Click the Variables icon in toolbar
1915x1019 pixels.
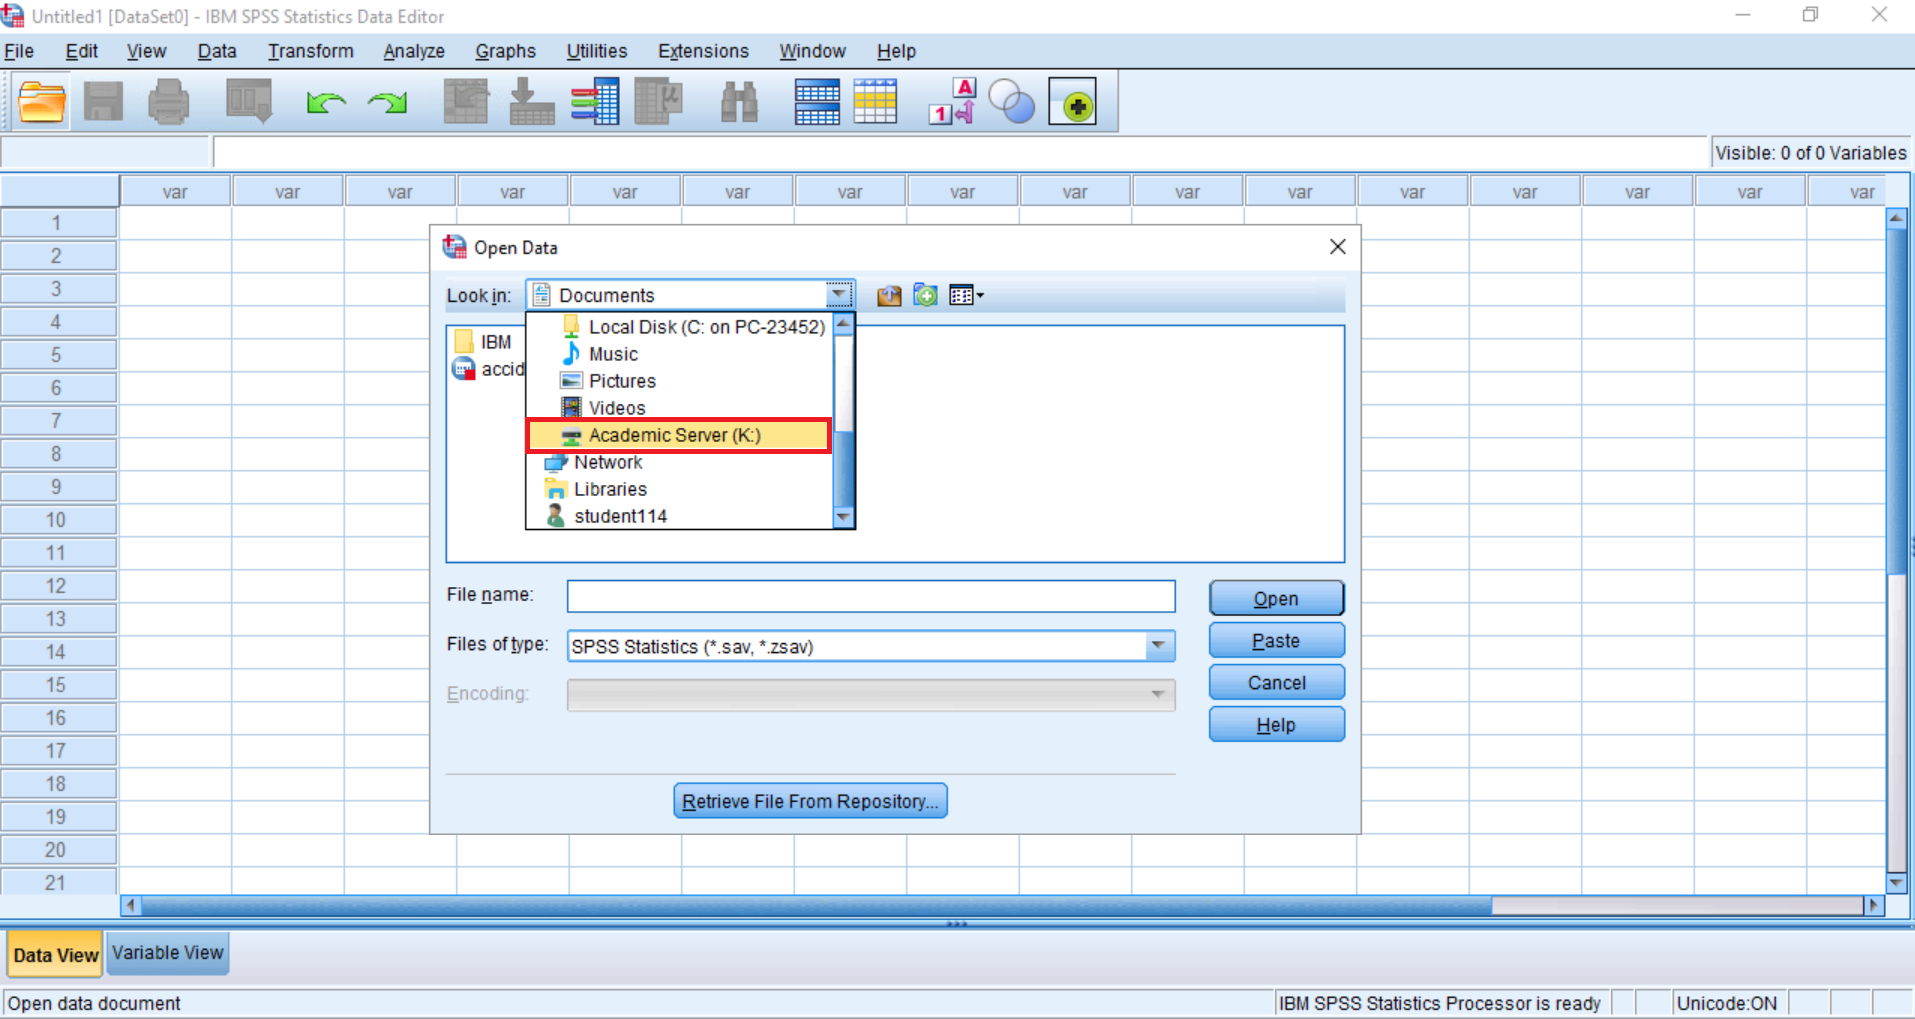tap(595, 102)
